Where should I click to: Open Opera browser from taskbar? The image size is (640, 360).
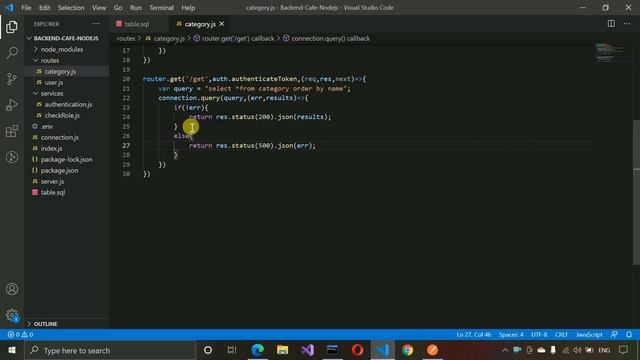coord(358,350)
